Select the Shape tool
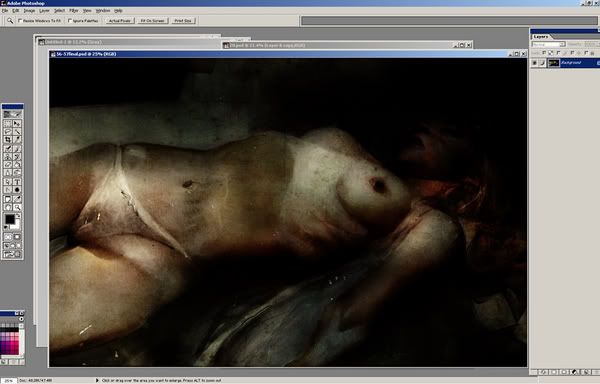Image resolution: width=600 pixels, height=384 pixels. pyautogui.click(x=17, y=190)
